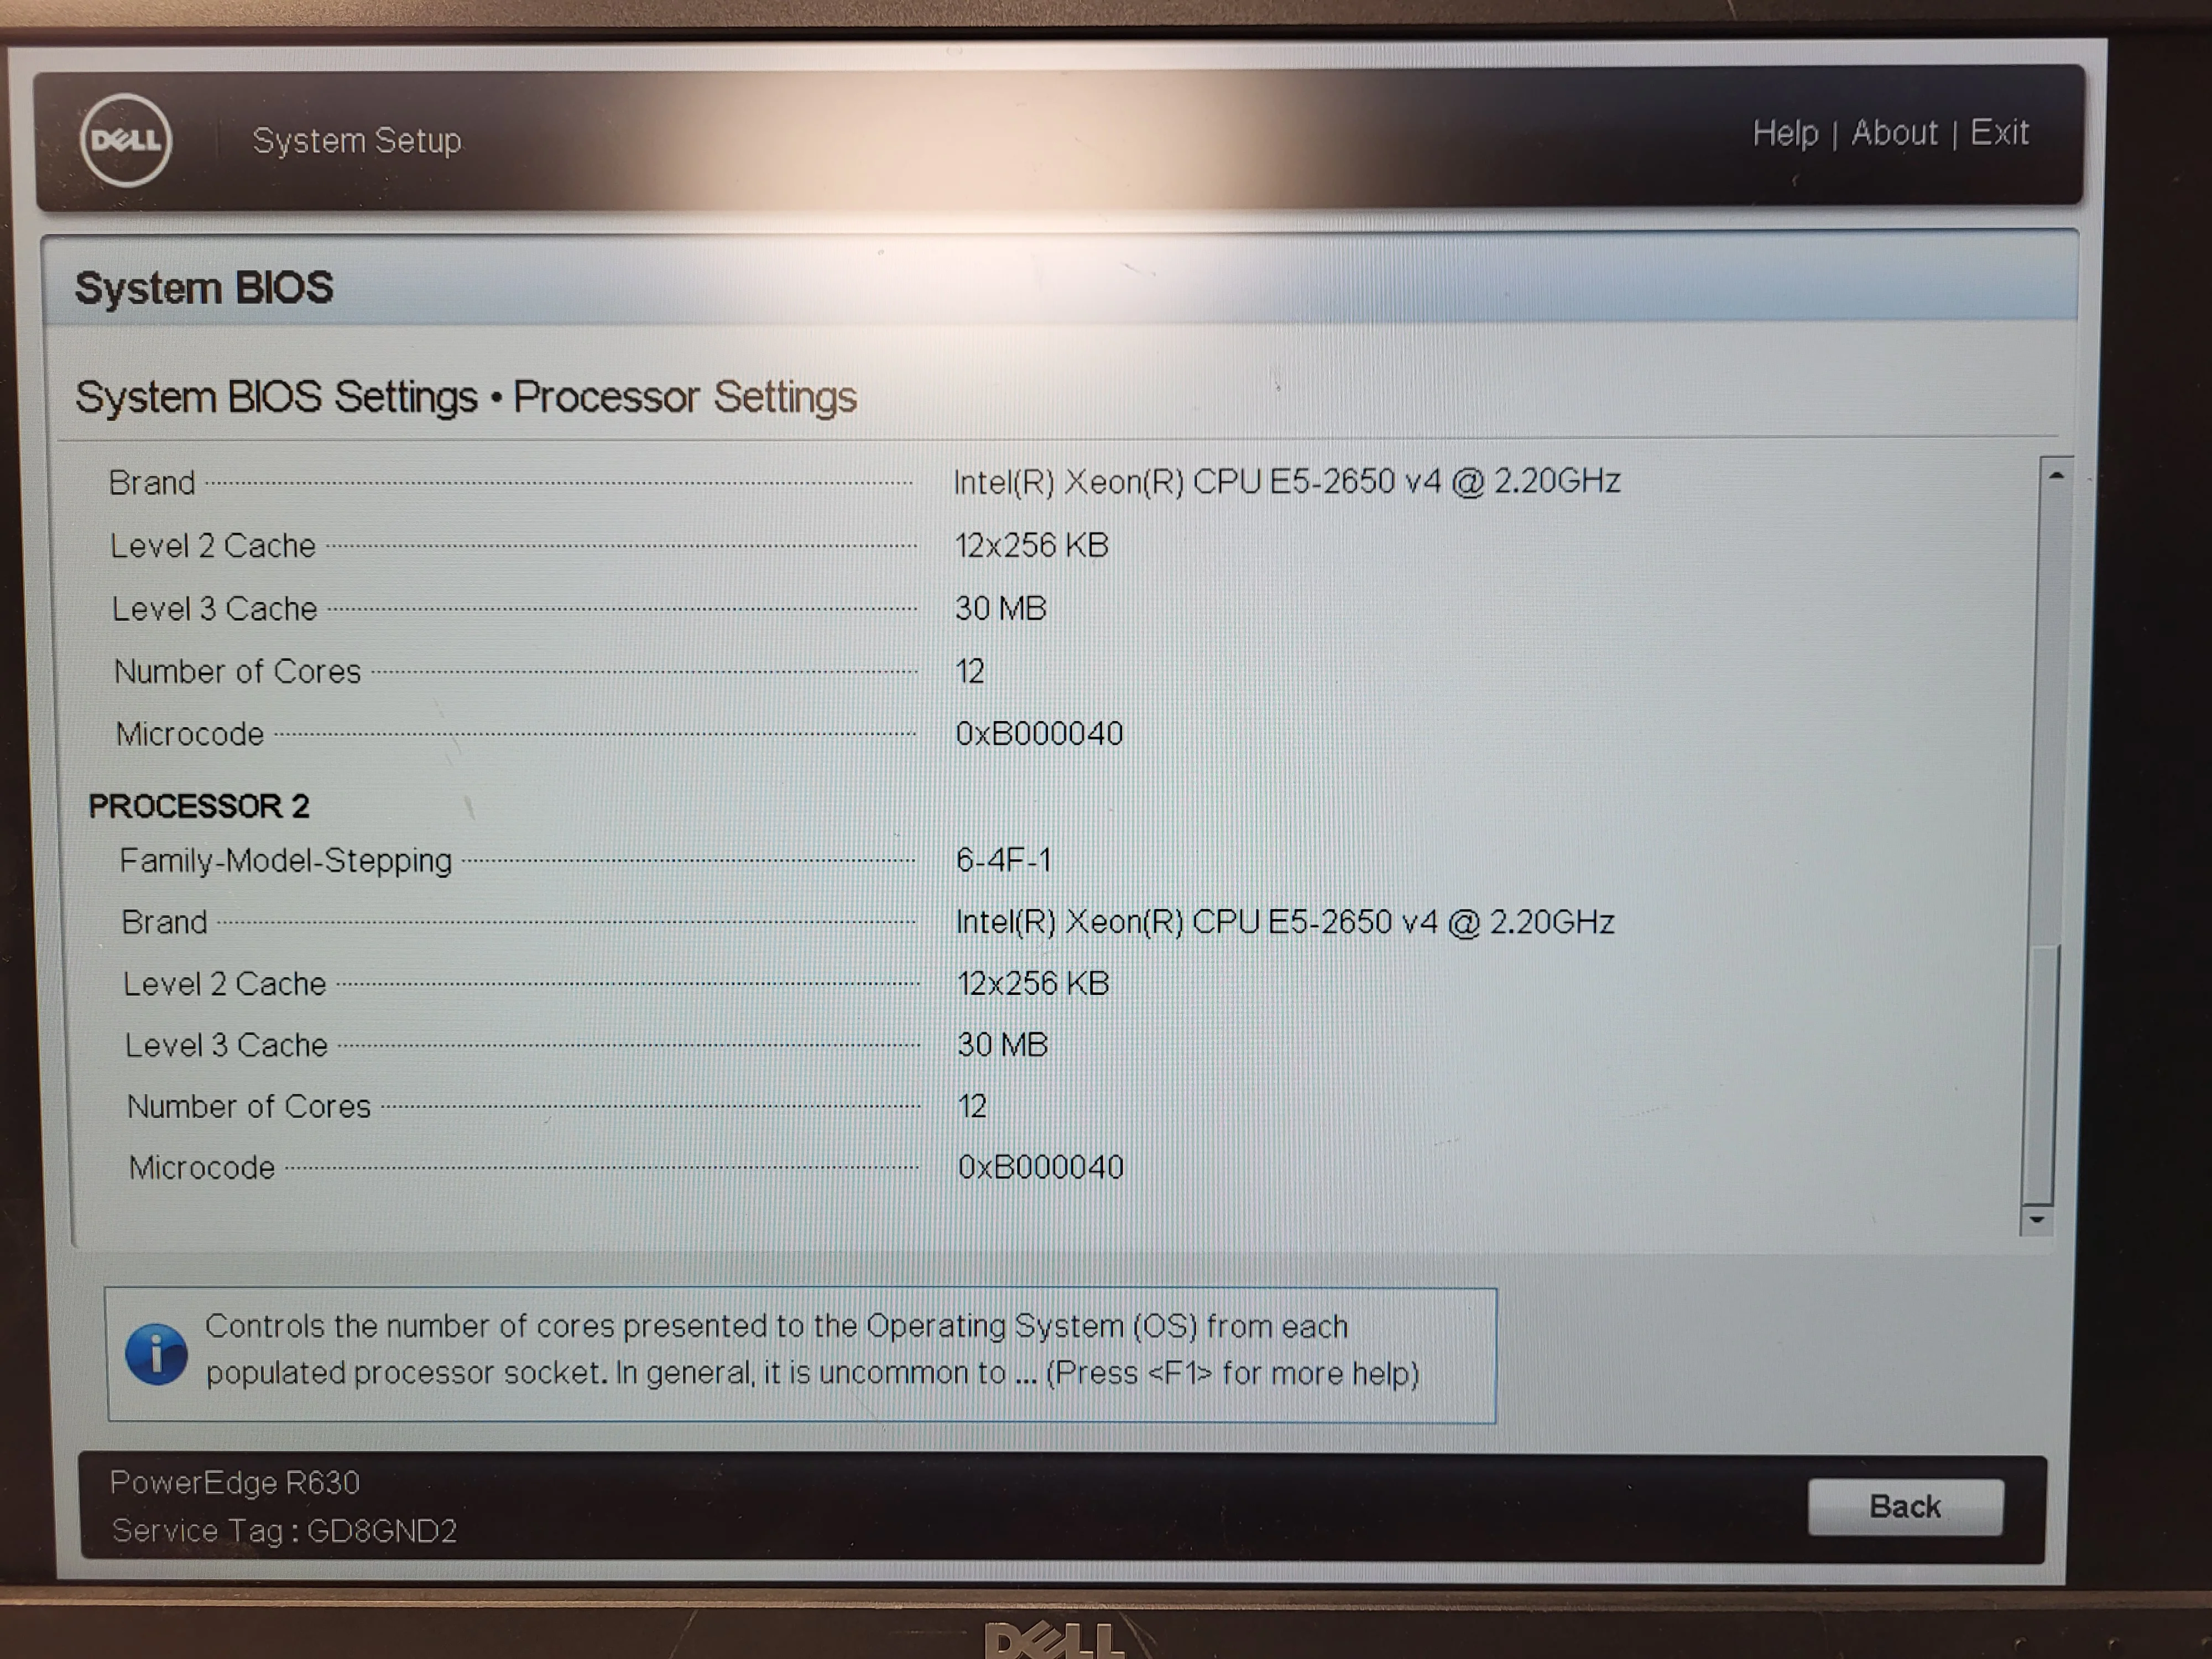2212x1659 pixels.
Task: Click the "System BIOS" panel title
Action: coord(204,288)
